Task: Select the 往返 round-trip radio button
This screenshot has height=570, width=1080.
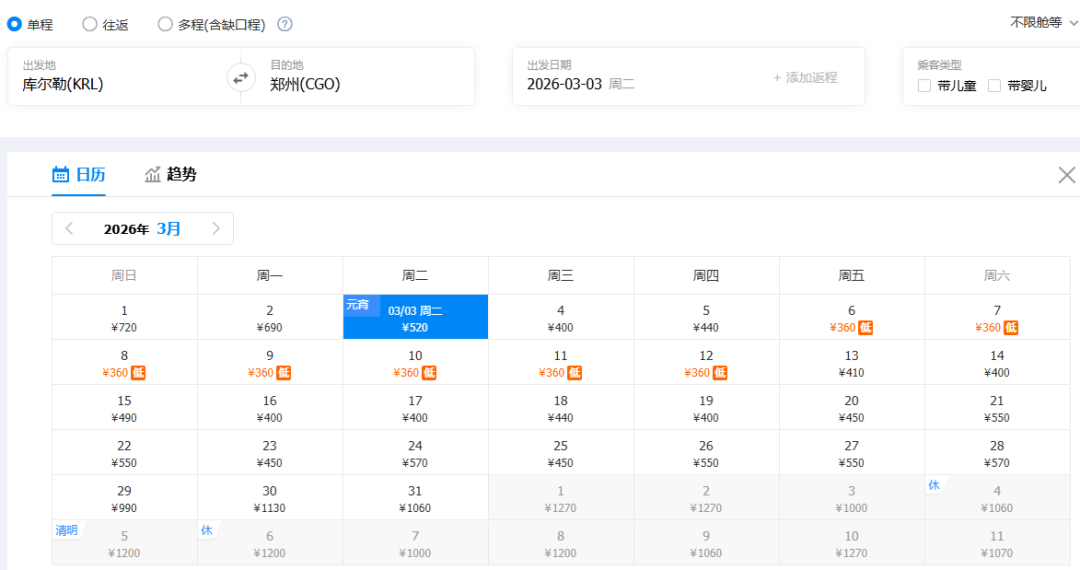Action: pyautogui.click(x=90, y=24)
